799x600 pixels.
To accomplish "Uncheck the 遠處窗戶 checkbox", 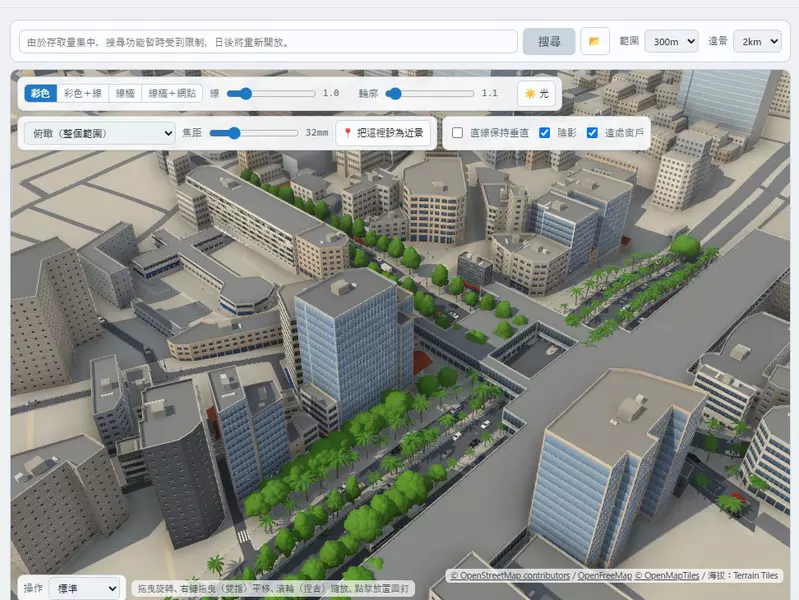I will [592, 133].
